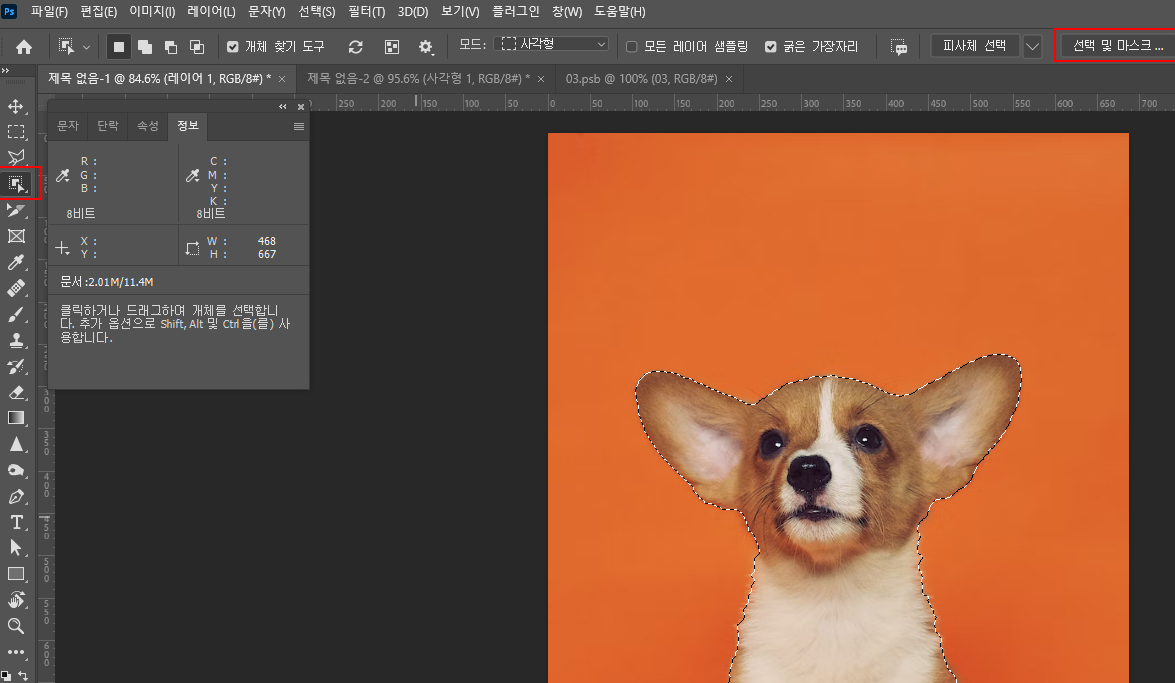This screenshot has width=1175, height=683.
Task: Select the Brush tool
Action: pyautogui.click(x=16, y=314)
